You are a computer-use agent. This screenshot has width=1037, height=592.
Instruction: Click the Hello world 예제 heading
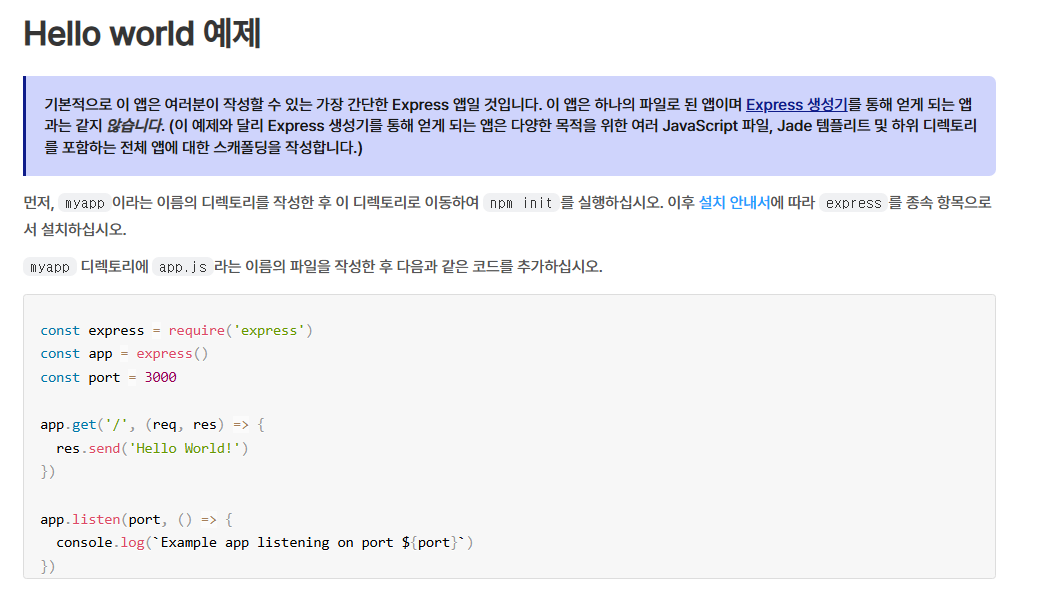point(142,33)
